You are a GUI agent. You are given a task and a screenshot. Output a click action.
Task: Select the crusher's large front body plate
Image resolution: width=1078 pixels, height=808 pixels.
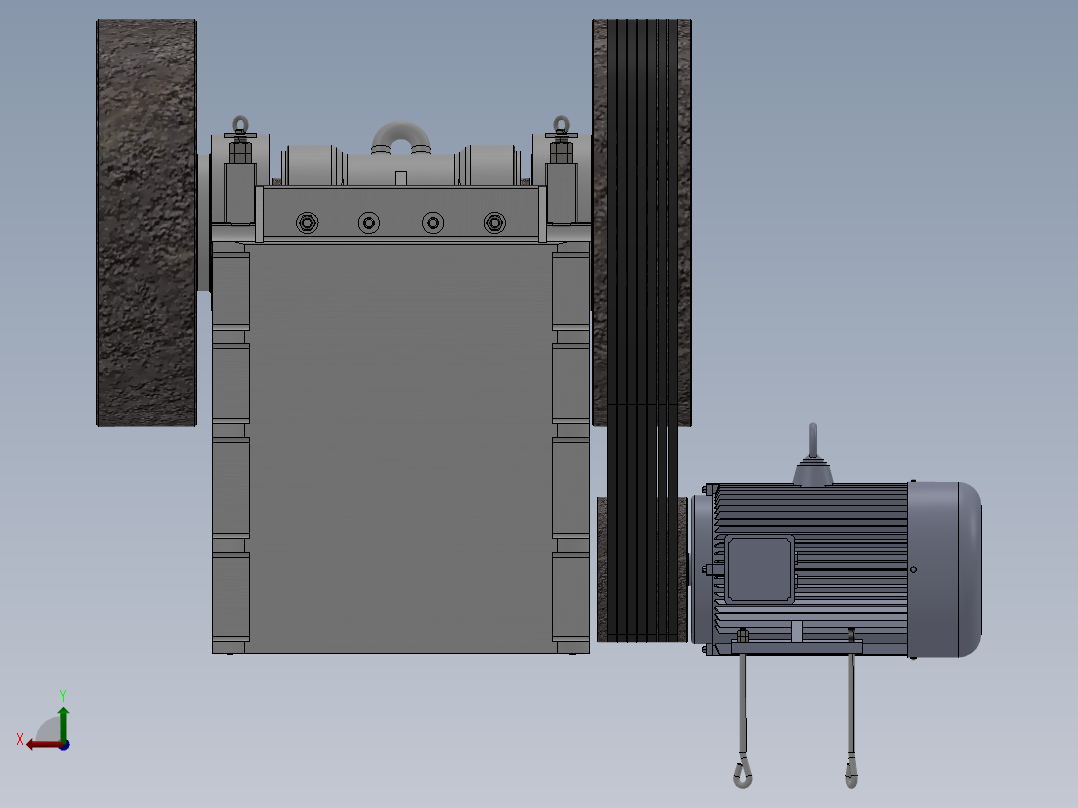(x=401, y=448)
